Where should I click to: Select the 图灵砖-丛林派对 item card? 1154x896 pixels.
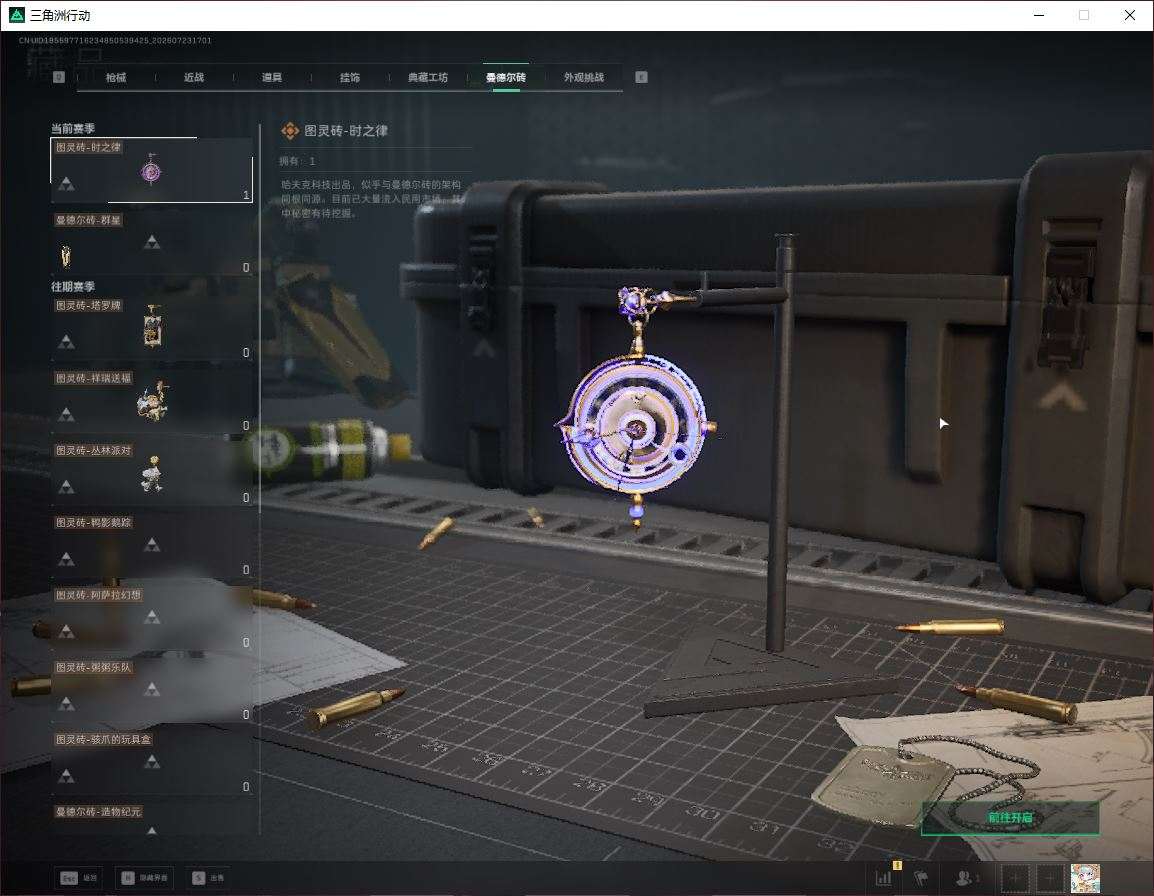(x=152, y=473)
